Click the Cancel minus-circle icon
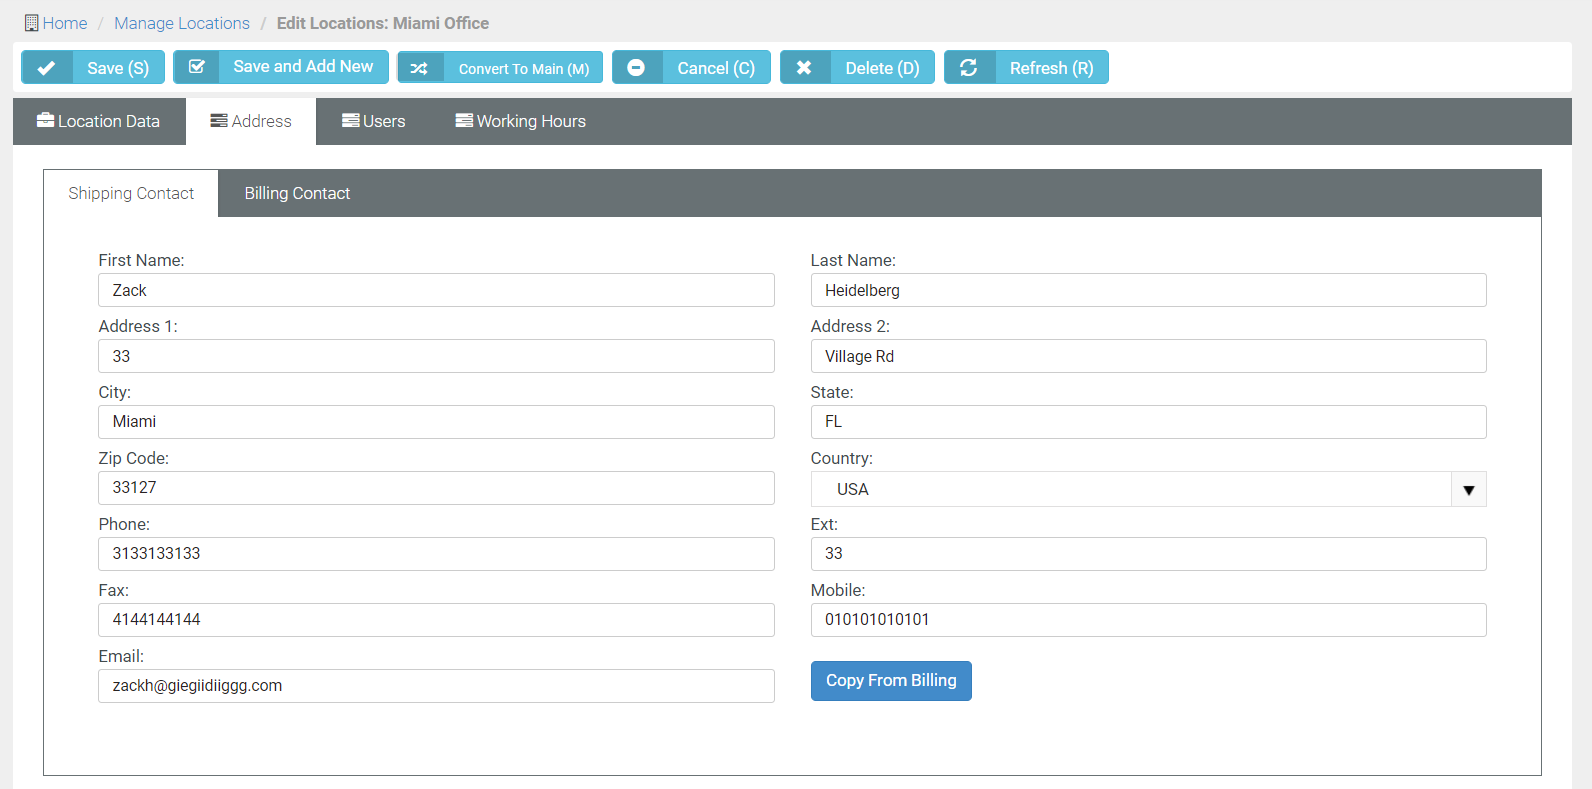 pyautogui.click(x=636, y=68)
